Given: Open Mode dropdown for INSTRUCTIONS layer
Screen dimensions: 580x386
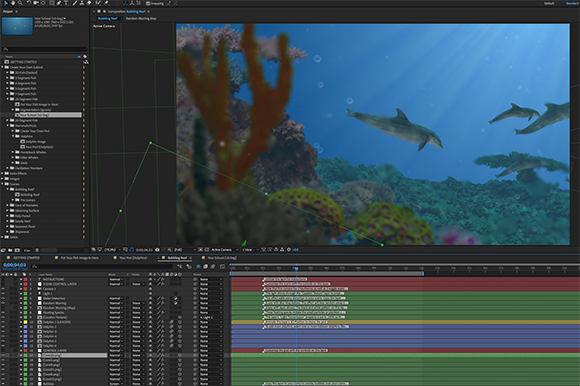Looking at the screenshot, I should (116, 280).
